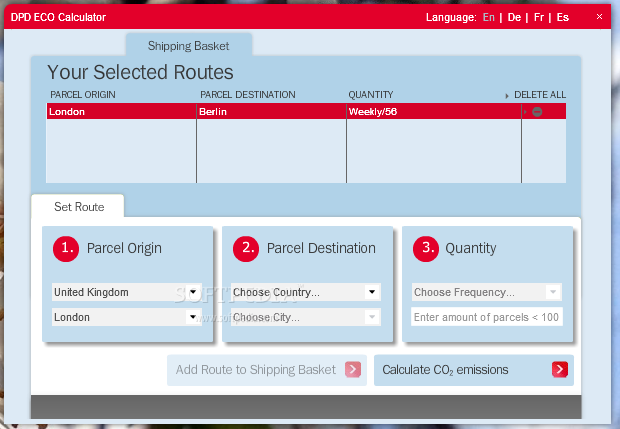Open the Choose Country destination dropdown
Image resolution: width=620 pixels, height=429 pixels.
click(x=306, y=292)
